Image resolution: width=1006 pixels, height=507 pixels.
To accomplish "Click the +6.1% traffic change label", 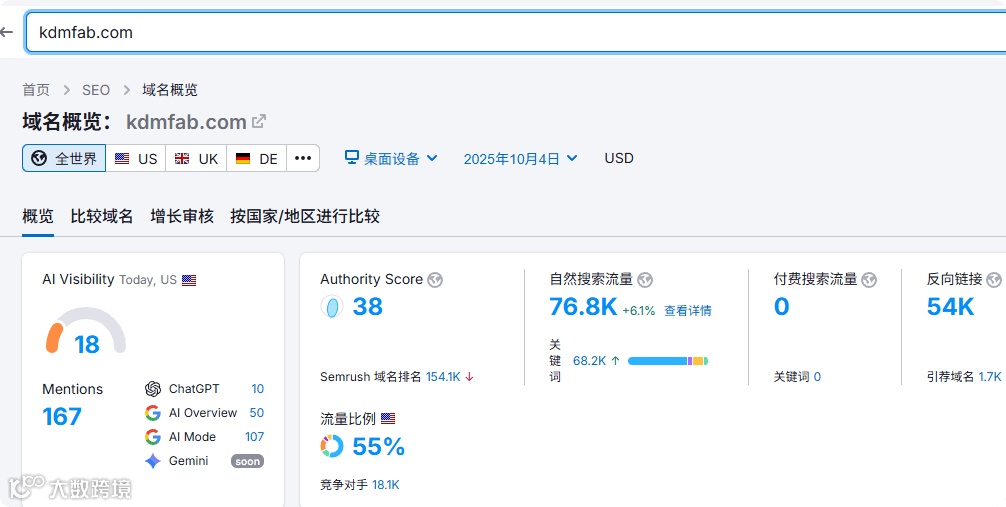I will 638,311.
